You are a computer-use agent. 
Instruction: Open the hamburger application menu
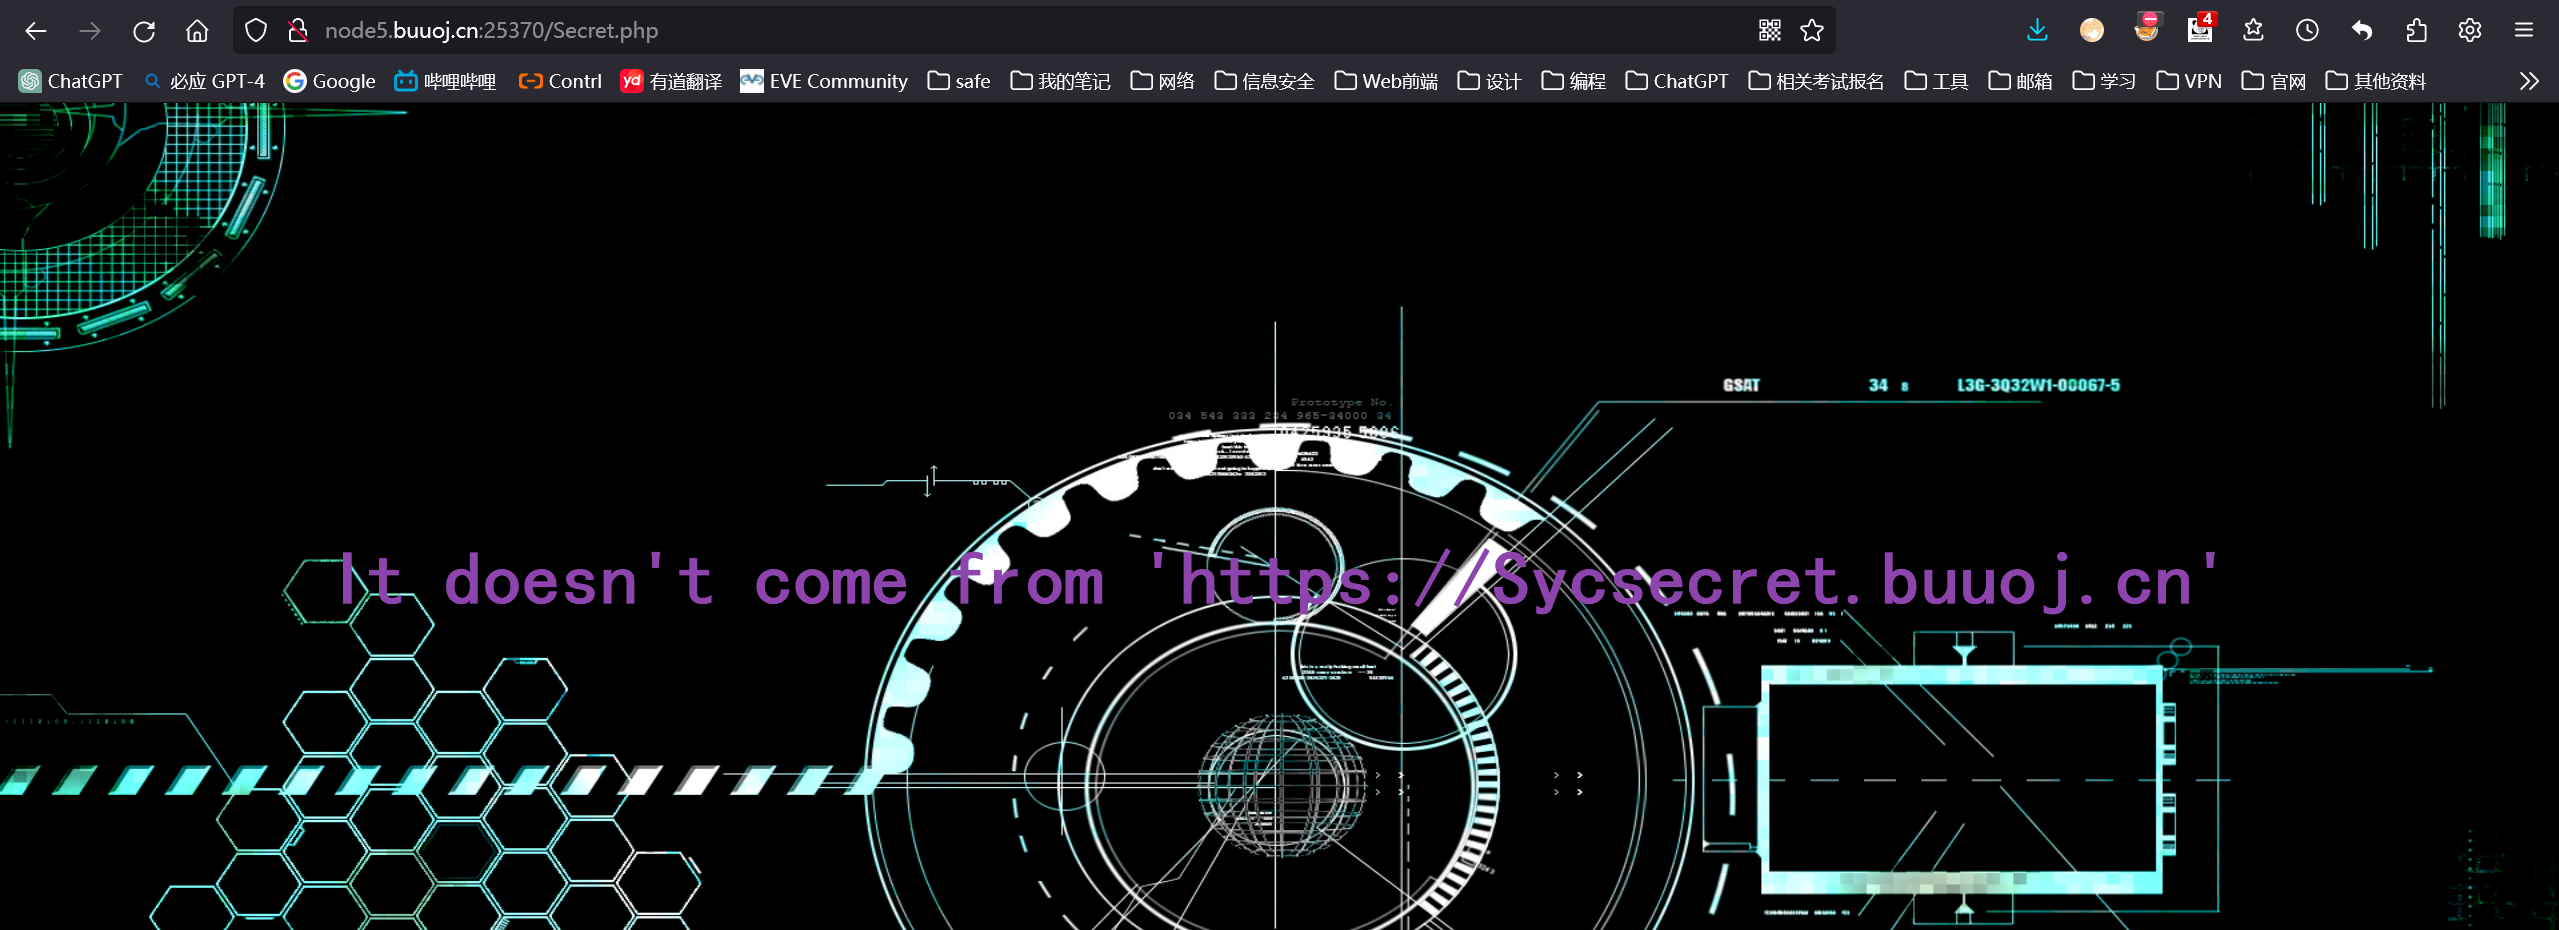(x=2523, y=31)
